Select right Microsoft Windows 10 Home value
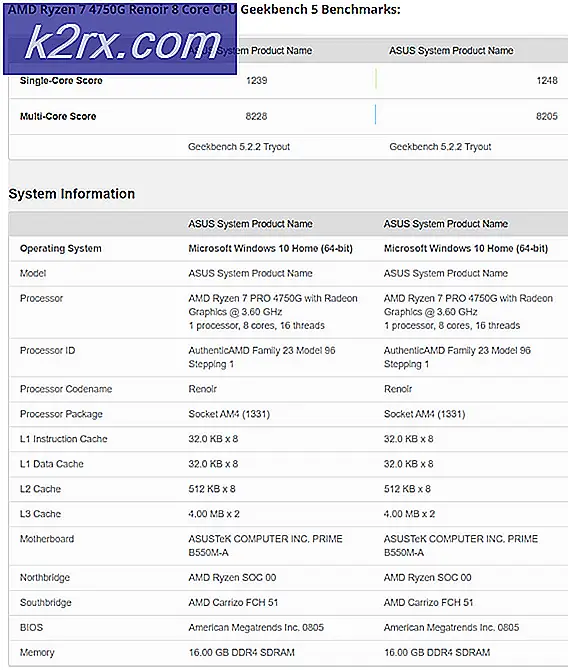568x670 pixels. click(x=466, y=249)
